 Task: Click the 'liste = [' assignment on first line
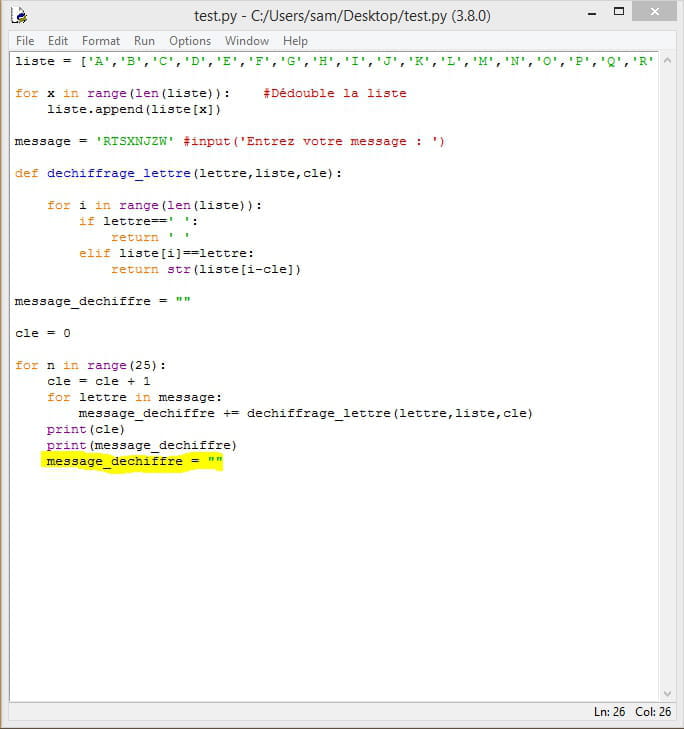[x=334, y=61]
